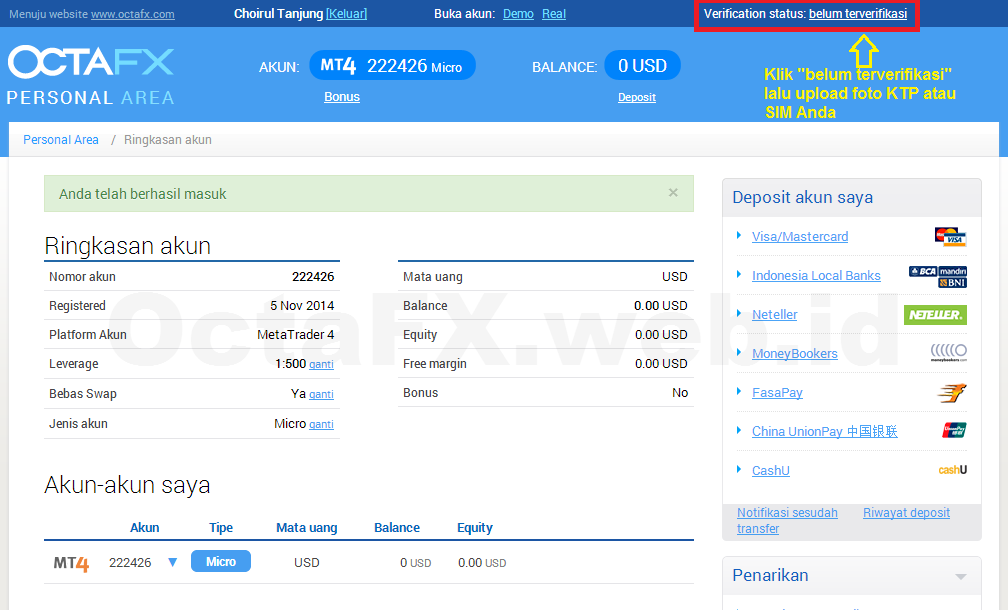
Task: Click the Bonus 'No' value
Action: (x=680, y=393)
